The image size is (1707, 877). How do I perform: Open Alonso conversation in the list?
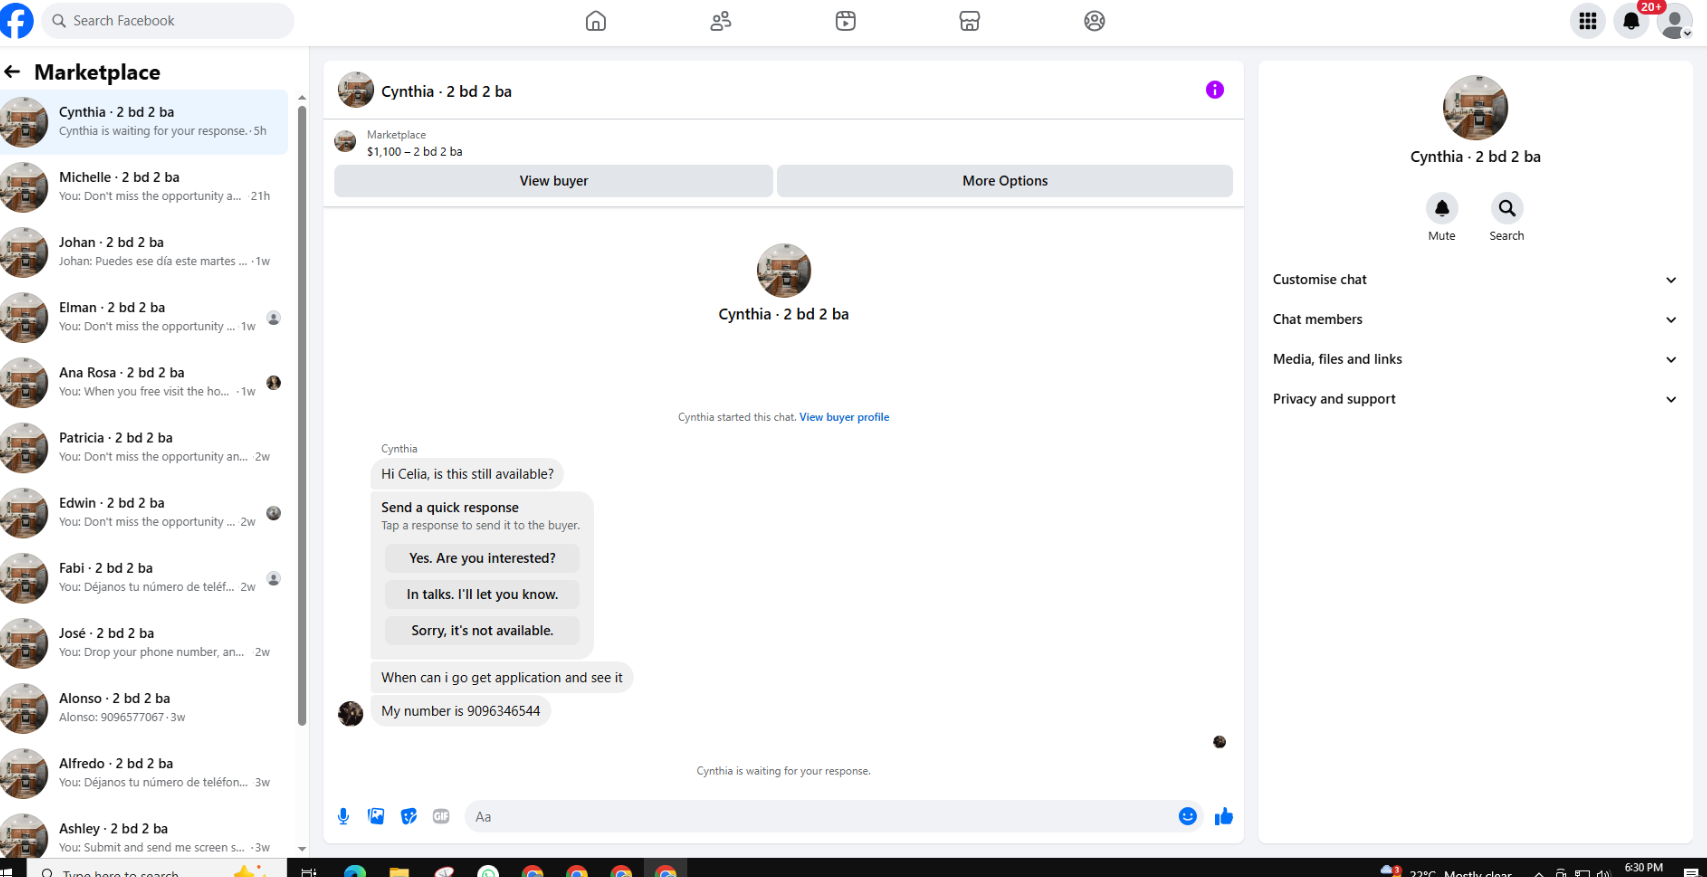[144, 708]
